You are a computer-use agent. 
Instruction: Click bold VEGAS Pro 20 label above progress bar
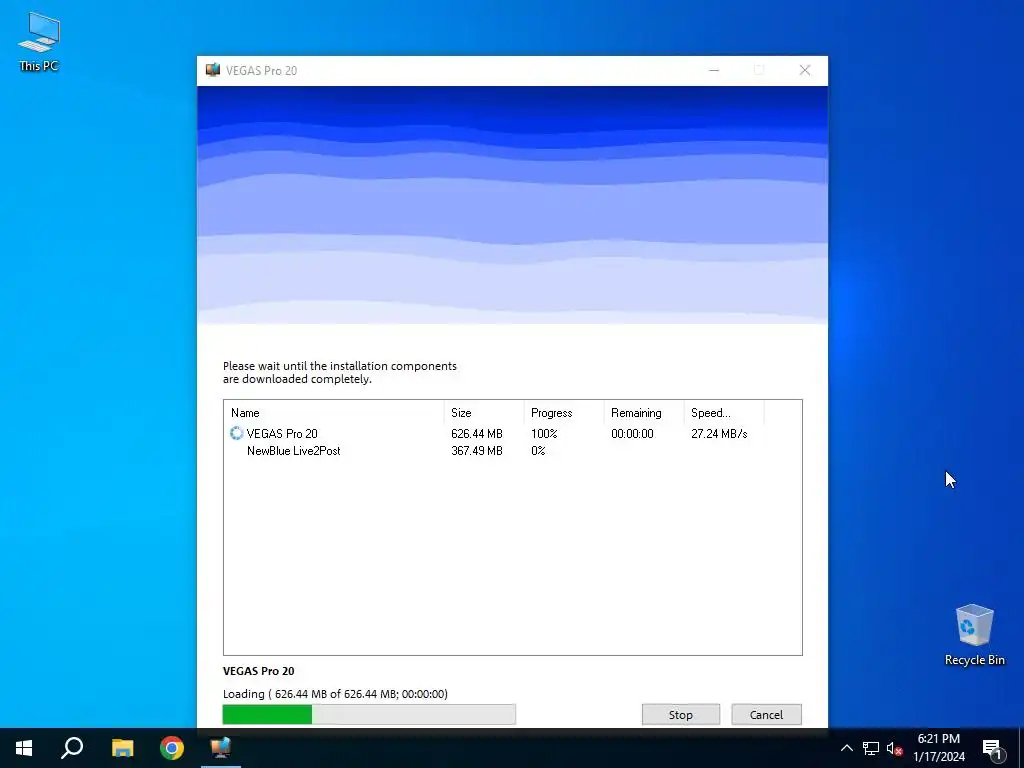(x=259, y=671)
